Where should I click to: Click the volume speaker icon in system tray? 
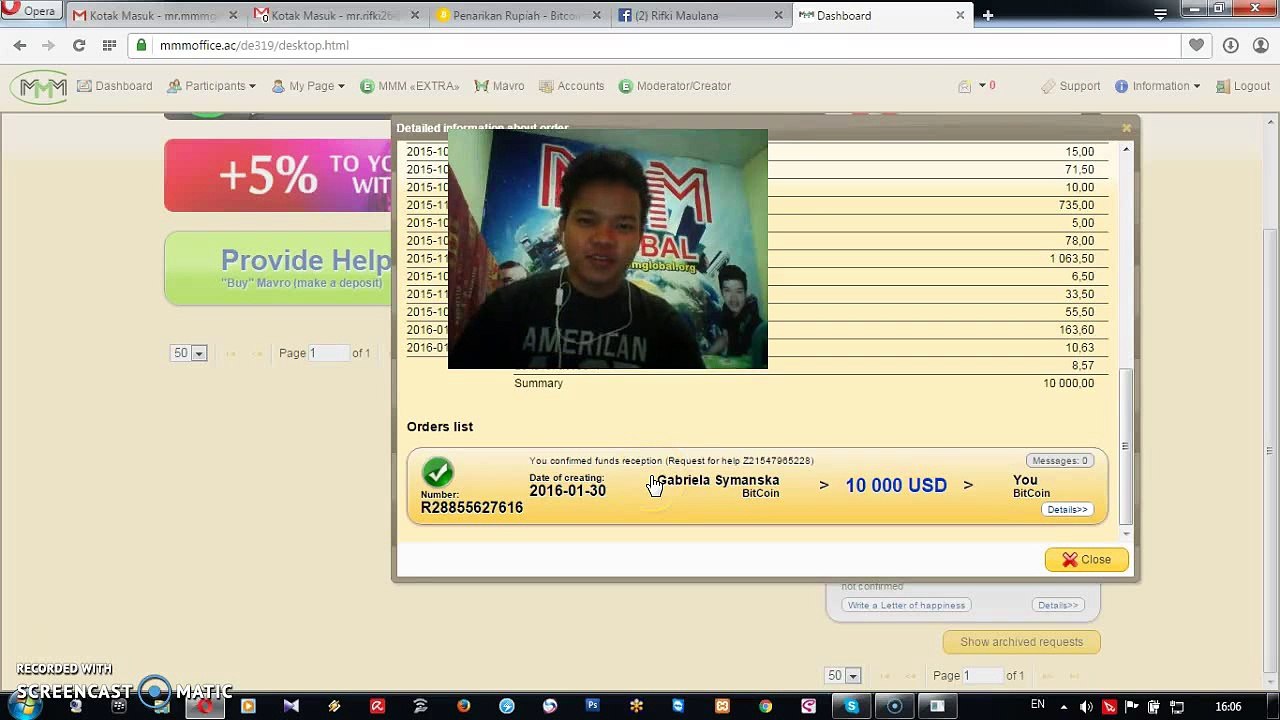point(1086,707)
